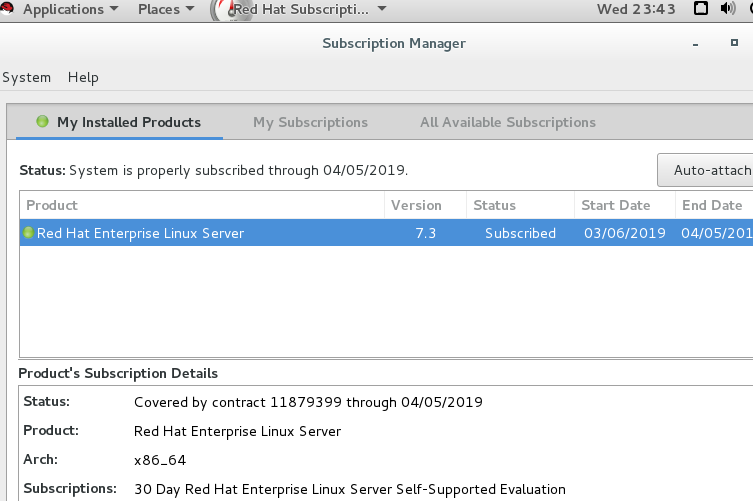The width and height of the screenshot is (753, 501).
Task: Click the status text 'System is properly subscribed'
Action: click(x=238, y=171)
